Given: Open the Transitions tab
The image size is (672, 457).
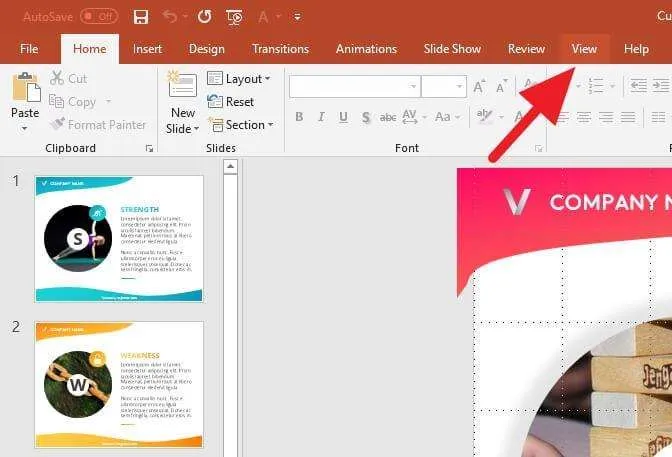Looking at the screenshot, I should 280,49.
